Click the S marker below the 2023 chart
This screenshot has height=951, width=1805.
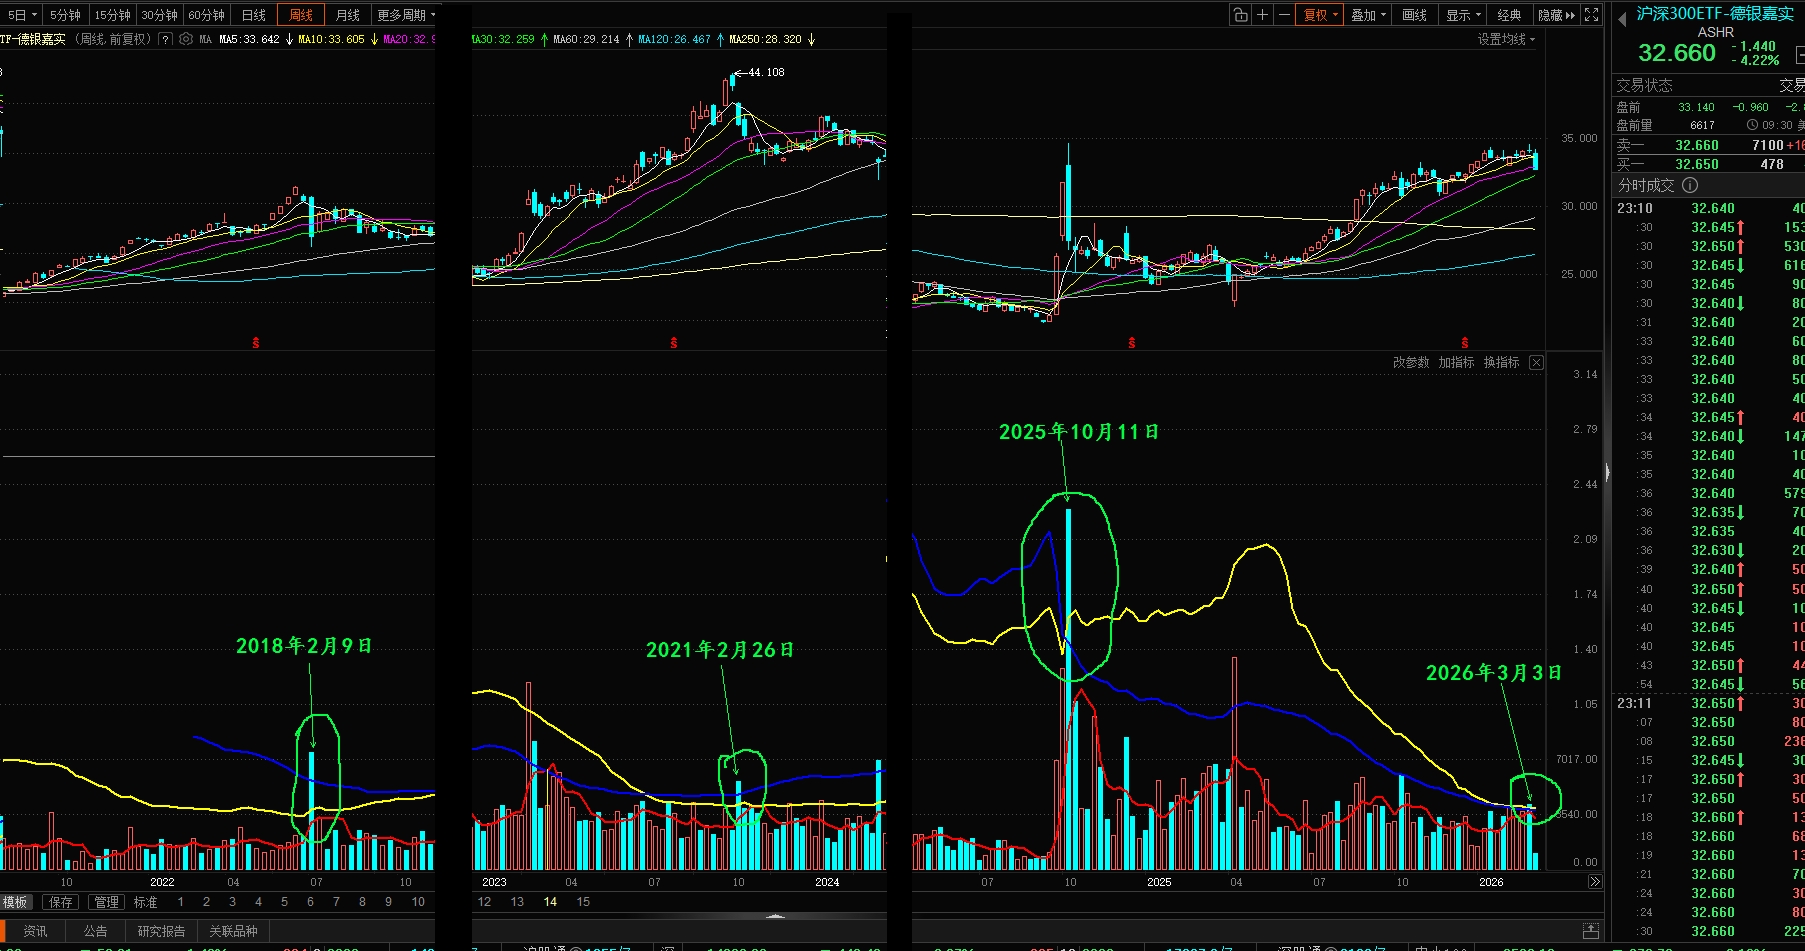pyautogui.click(x=673, y=343)
